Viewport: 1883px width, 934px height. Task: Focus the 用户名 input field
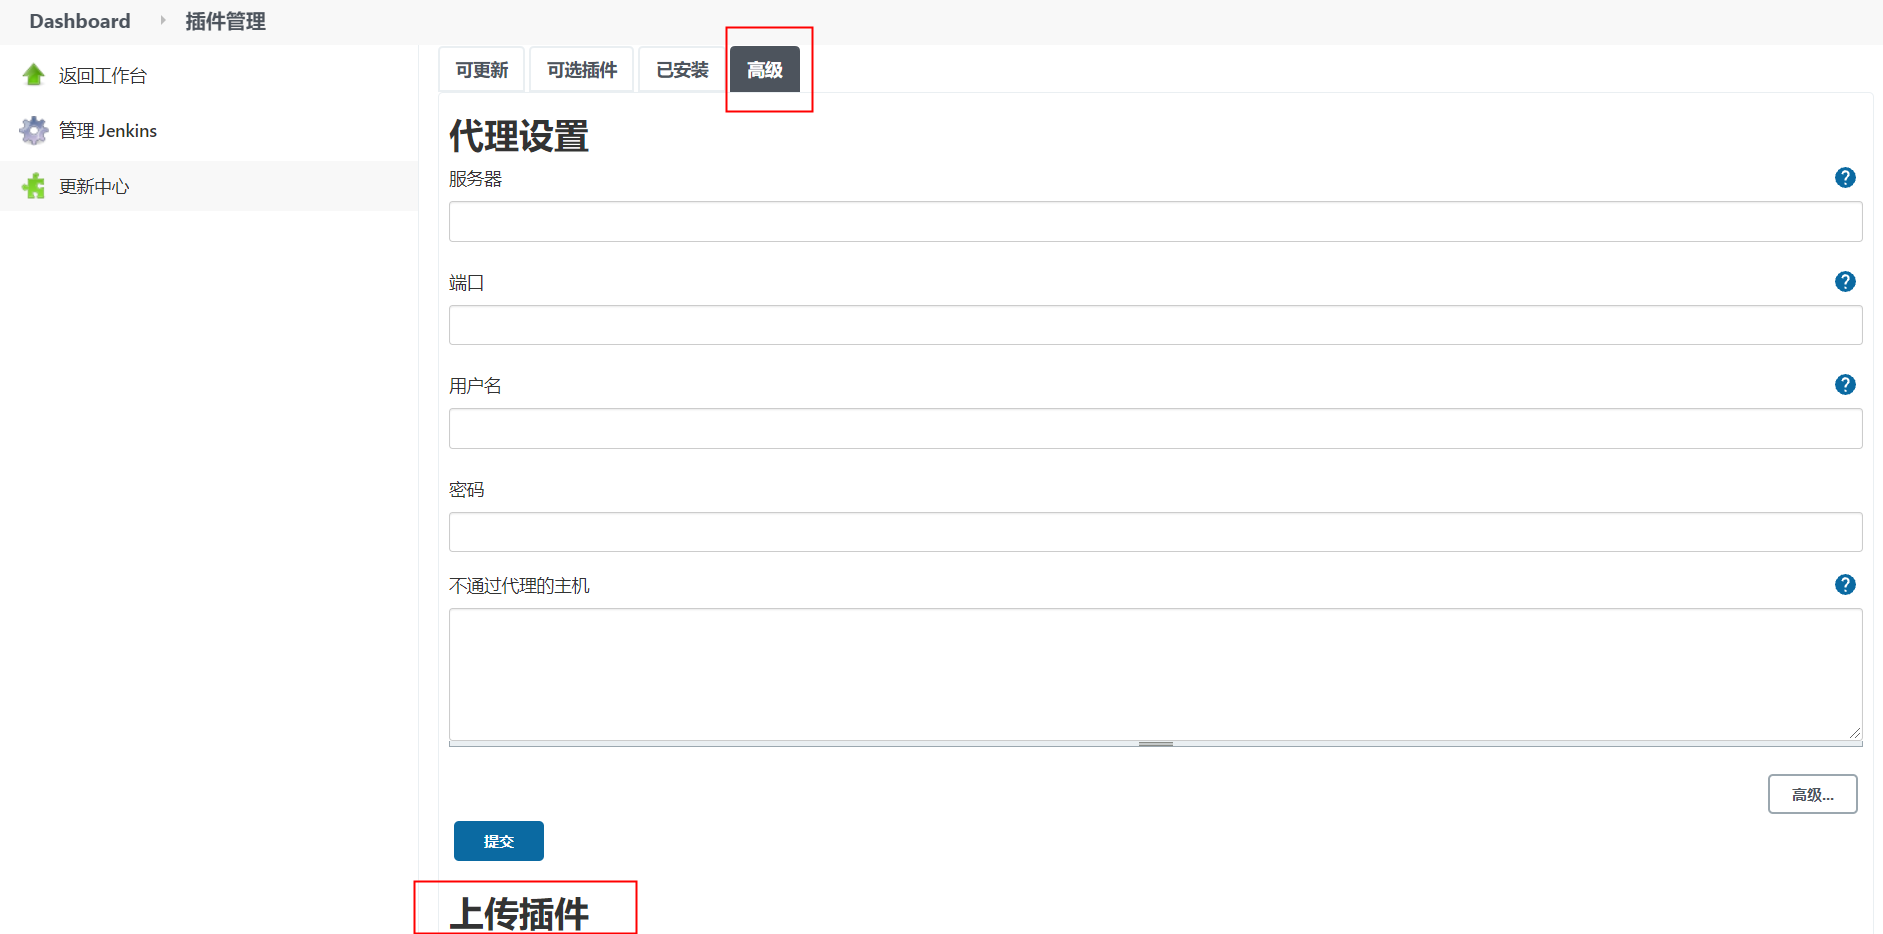1155,428
